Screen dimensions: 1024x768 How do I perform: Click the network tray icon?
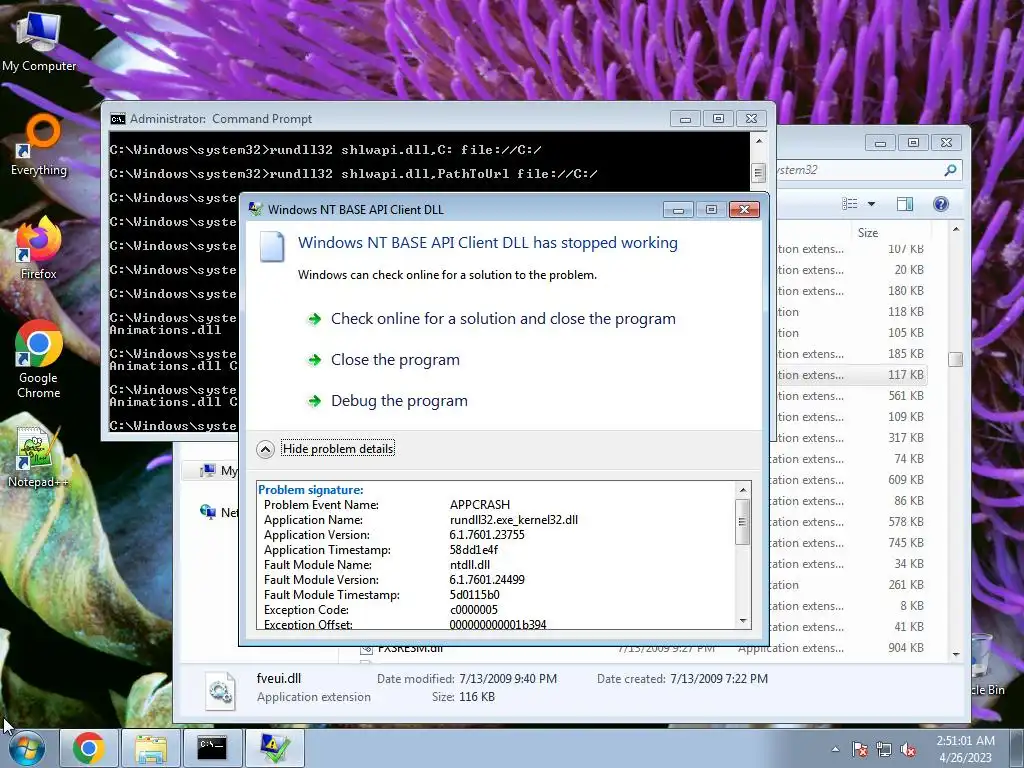pos(884,749)
